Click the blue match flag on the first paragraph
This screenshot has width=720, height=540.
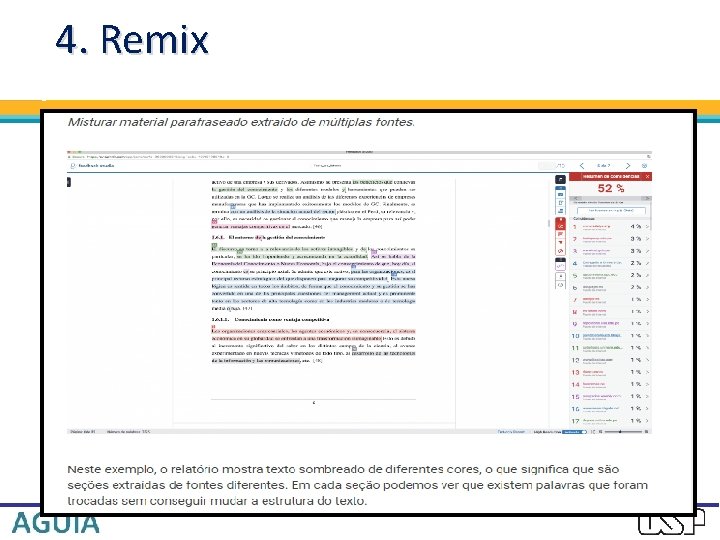(x=233, y=207)
